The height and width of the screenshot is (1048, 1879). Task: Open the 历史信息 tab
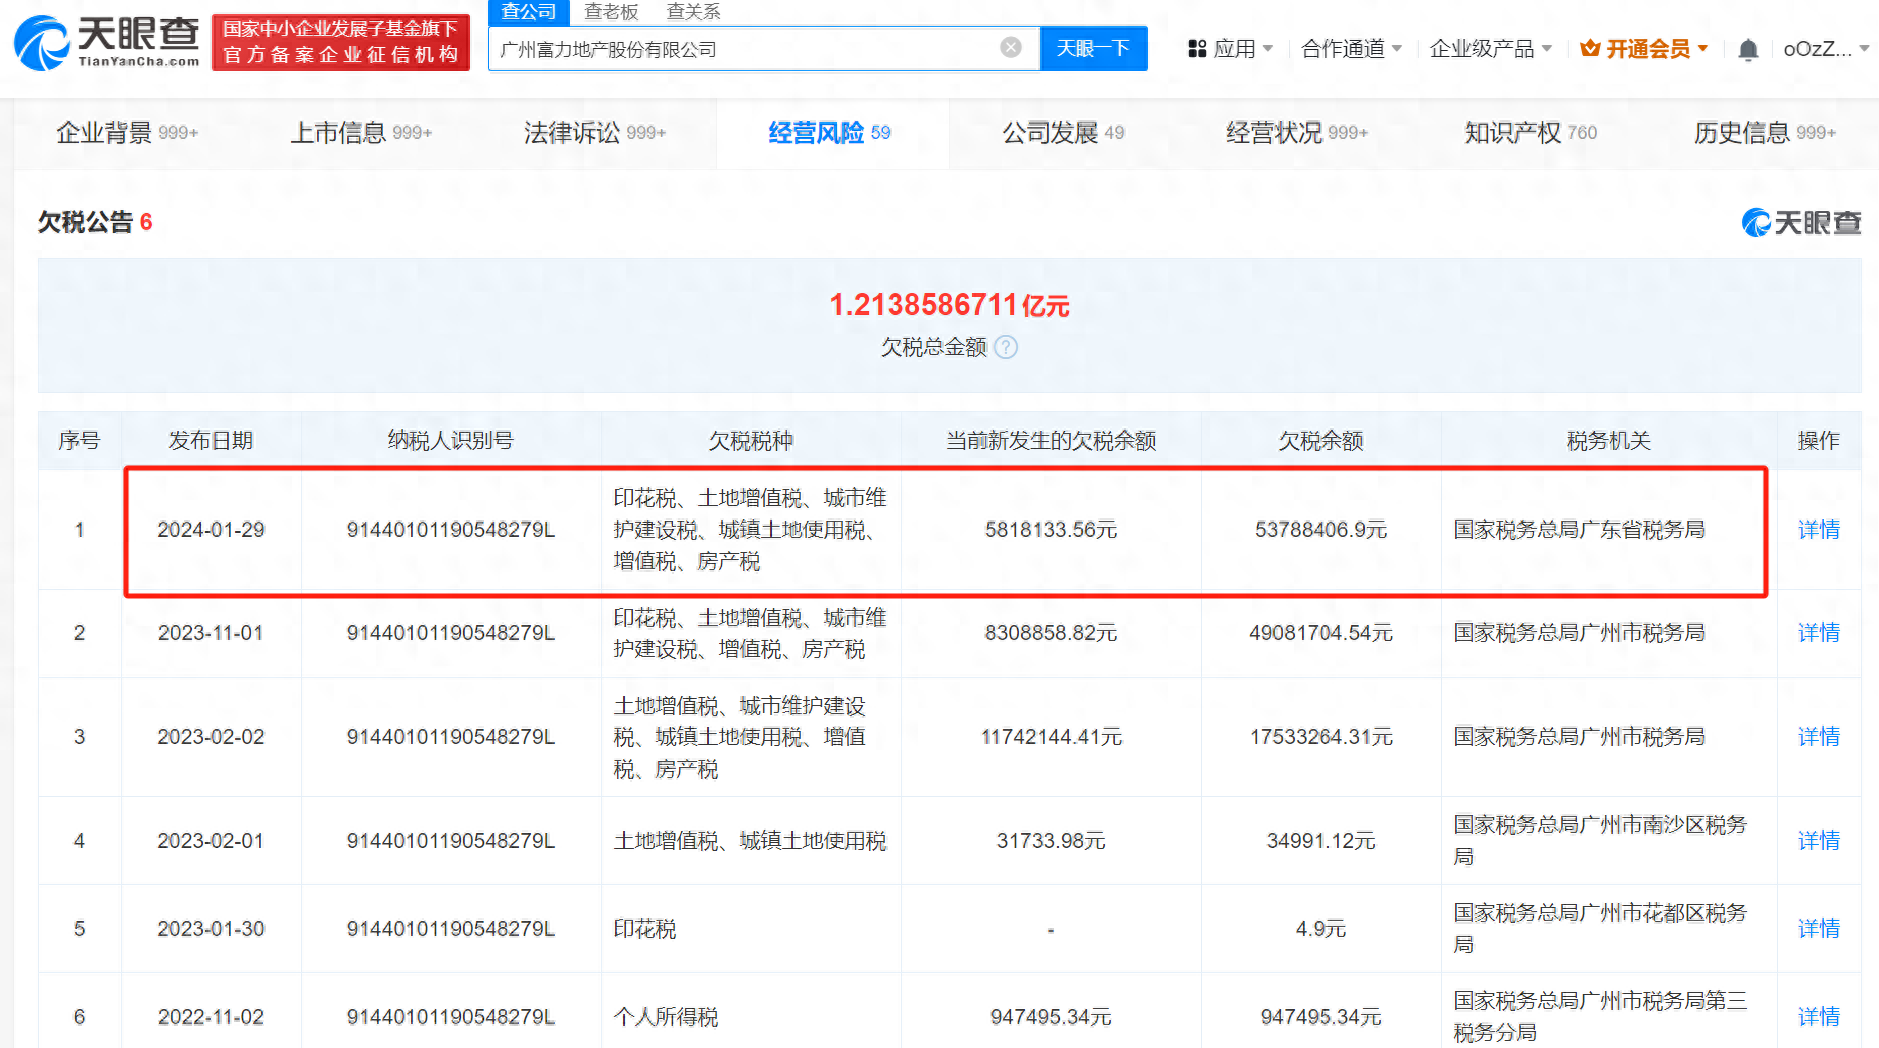(1765, 133)
